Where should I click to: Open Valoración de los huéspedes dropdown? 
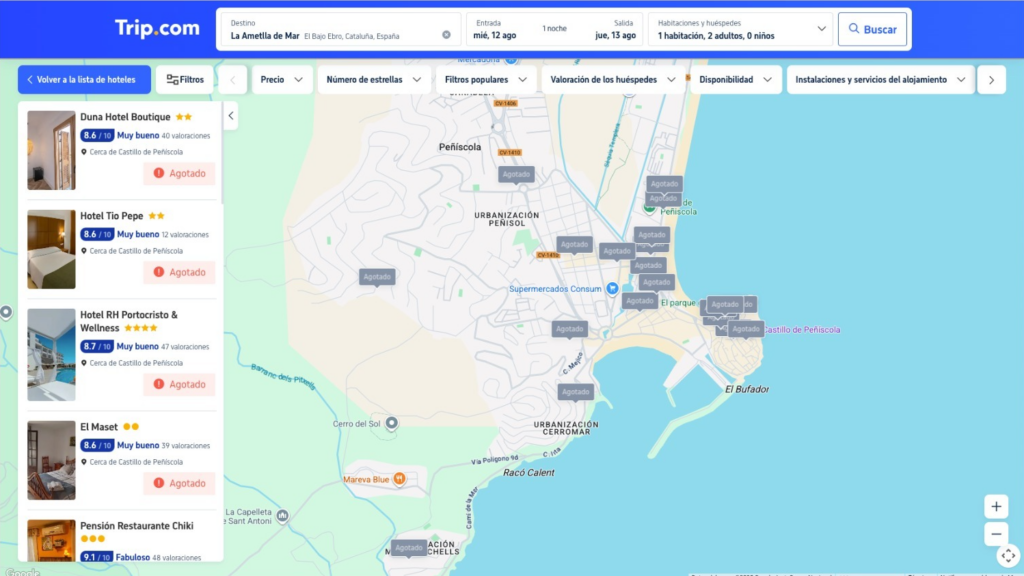613,80
